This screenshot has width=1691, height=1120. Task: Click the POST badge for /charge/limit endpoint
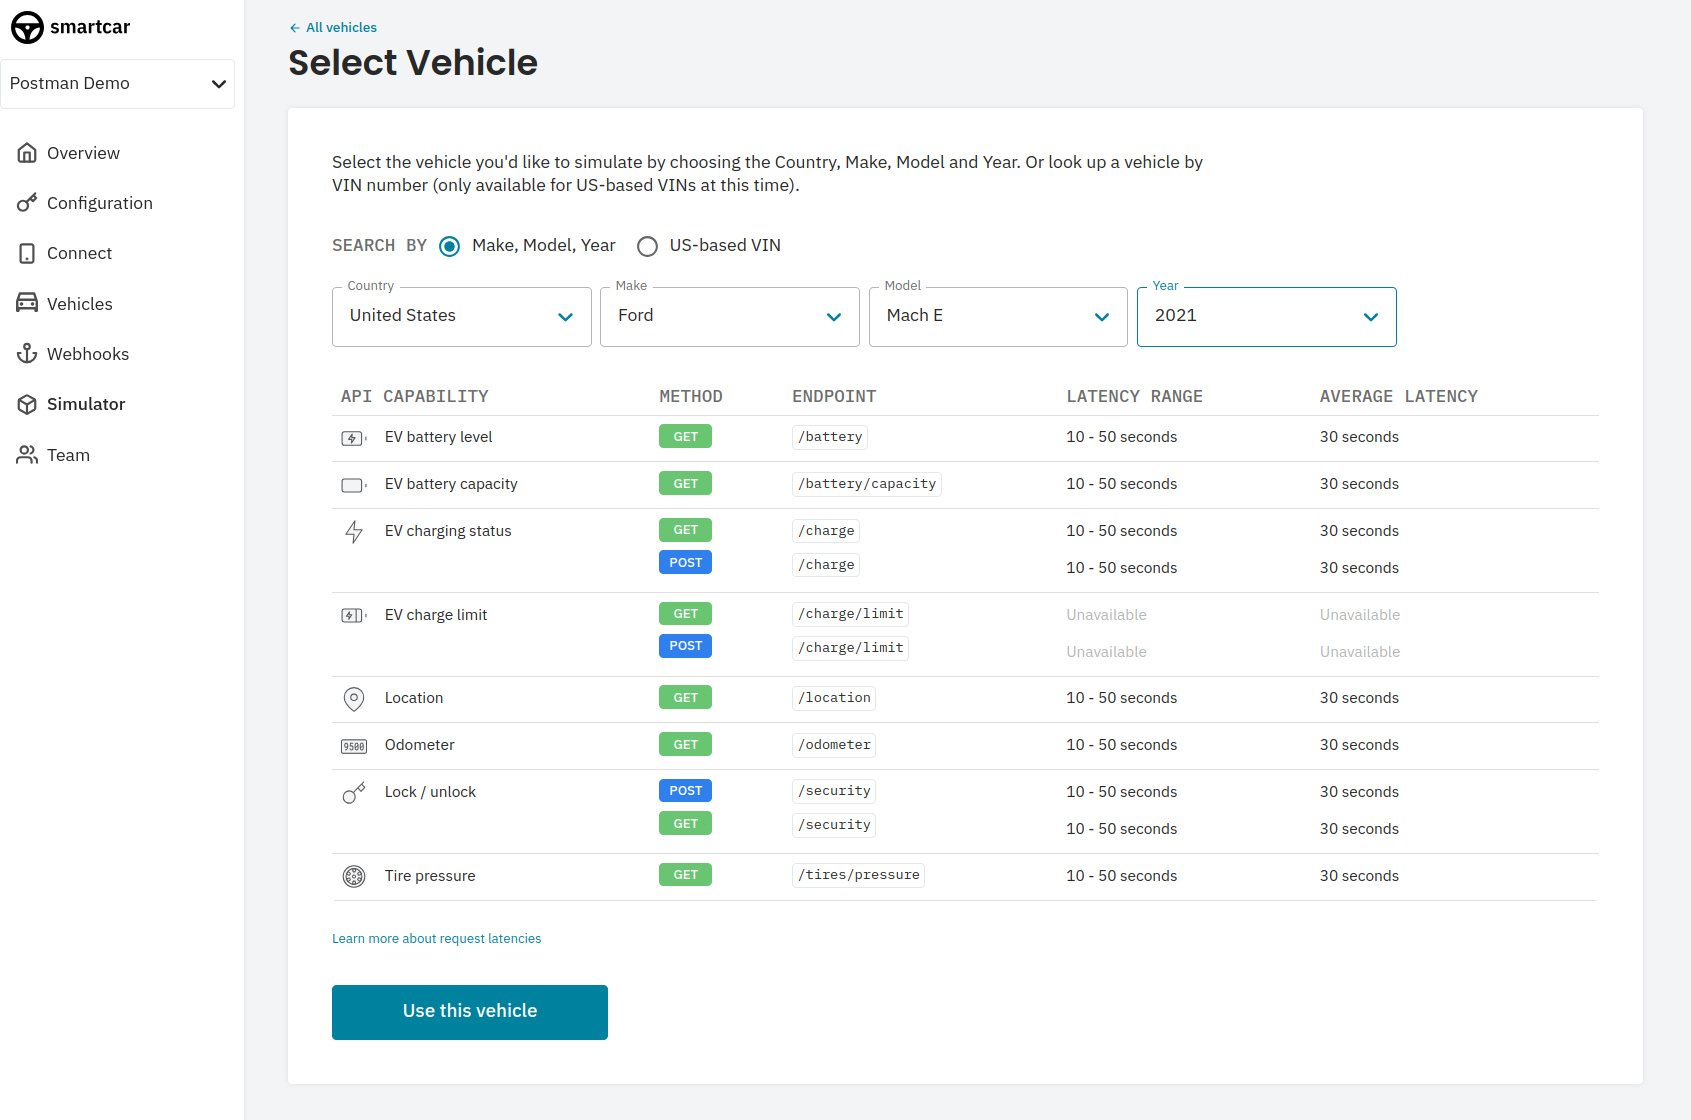(x=685, y=645)
